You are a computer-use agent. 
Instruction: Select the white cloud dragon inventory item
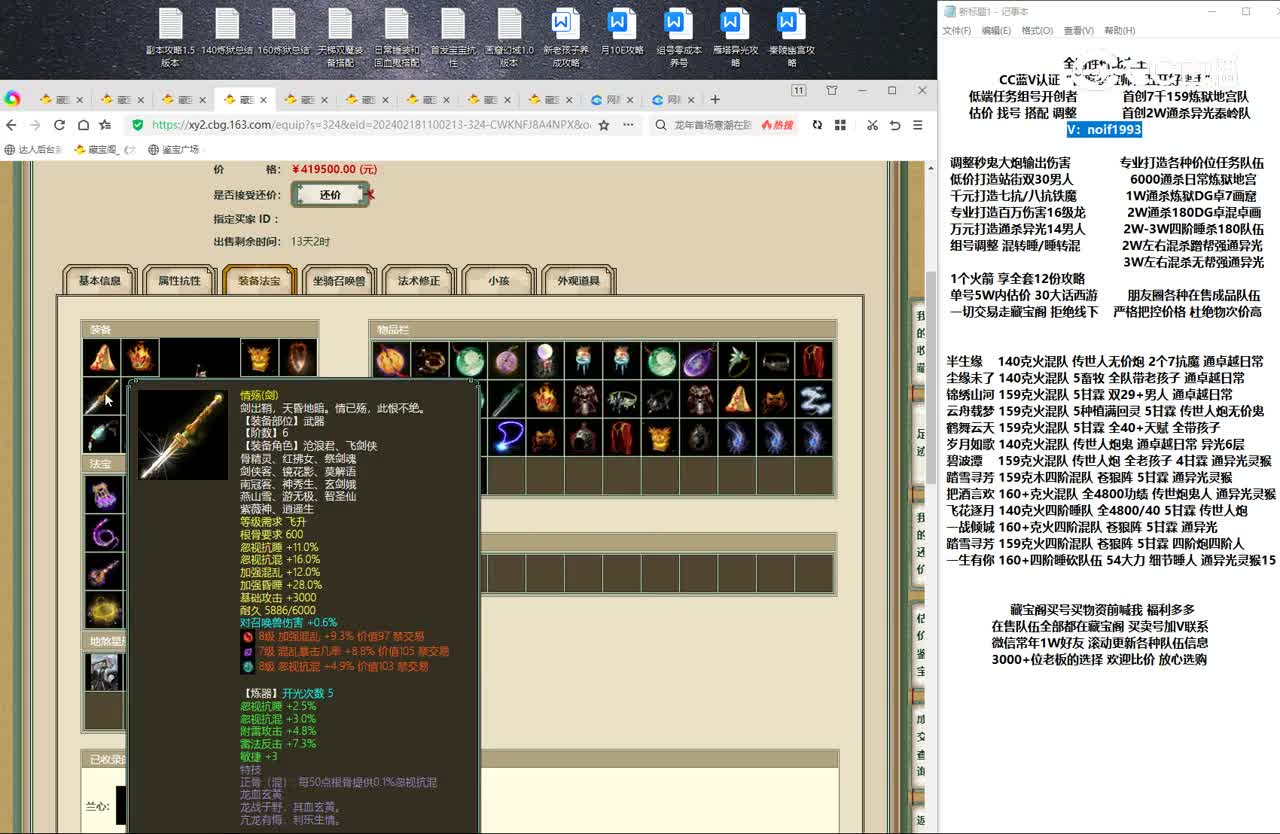pos(815,399)
